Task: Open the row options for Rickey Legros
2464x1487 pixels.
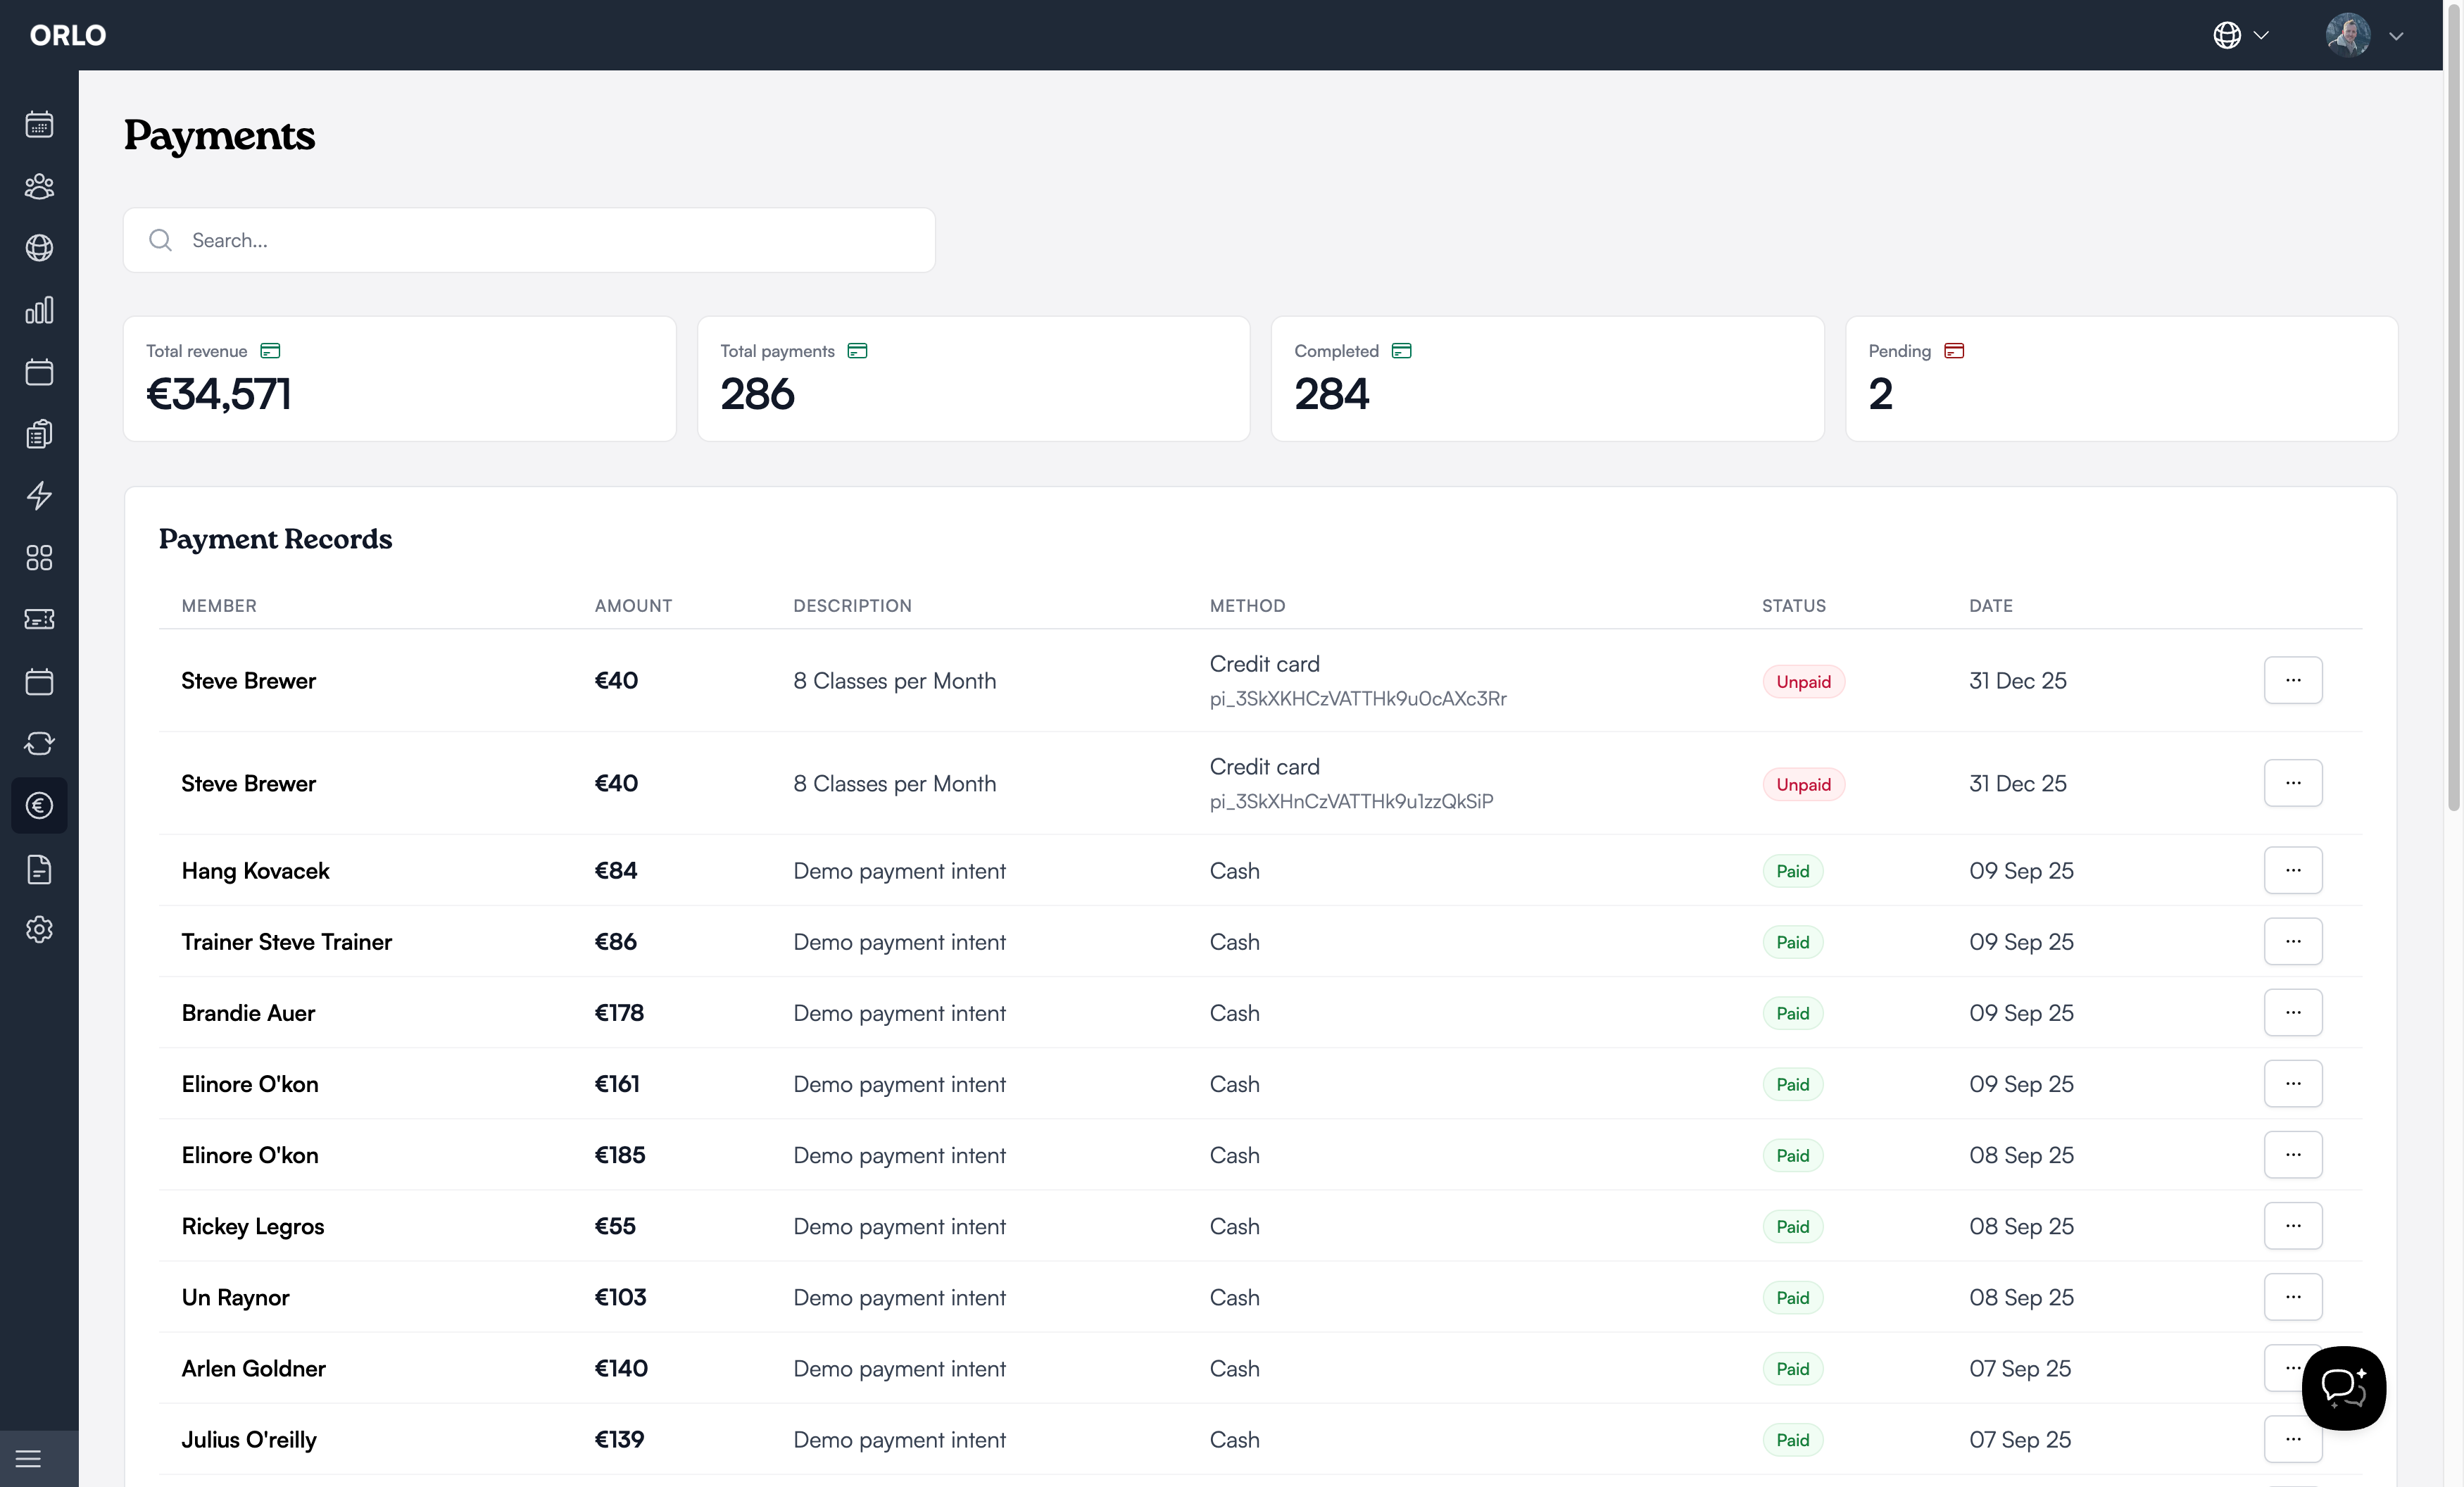Action: point(2292,1226)
